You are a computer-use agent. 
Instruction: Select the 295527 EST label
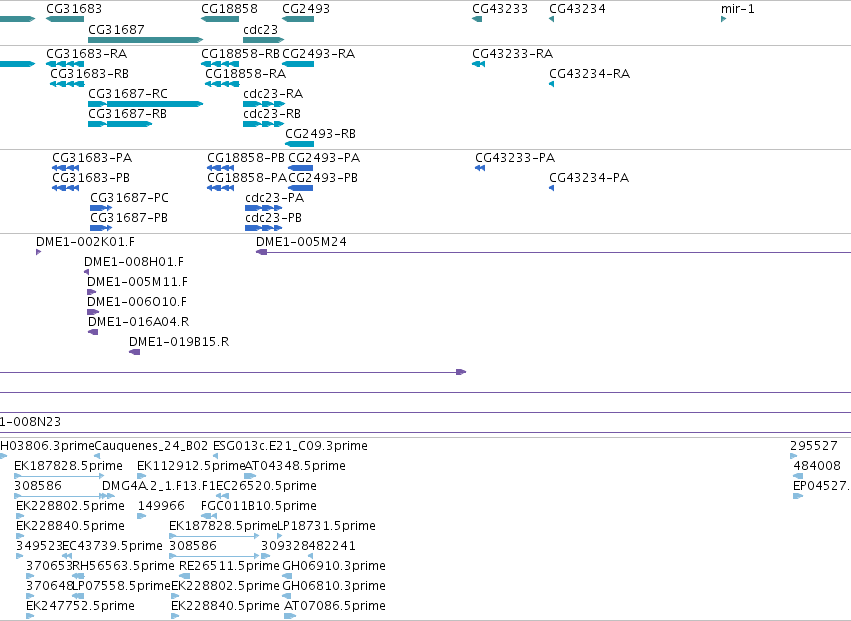click(x=814, y=446)
